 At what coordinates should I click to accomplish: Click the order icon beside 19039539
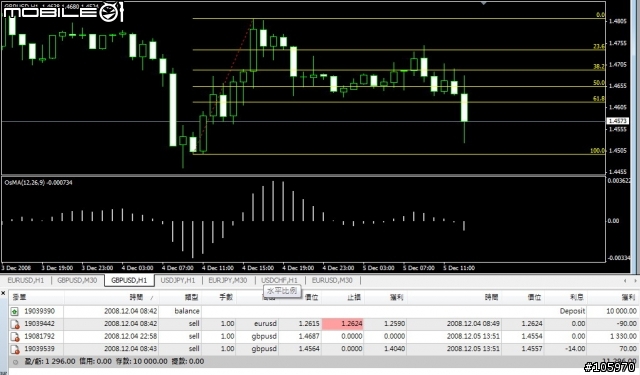(15, 350)
